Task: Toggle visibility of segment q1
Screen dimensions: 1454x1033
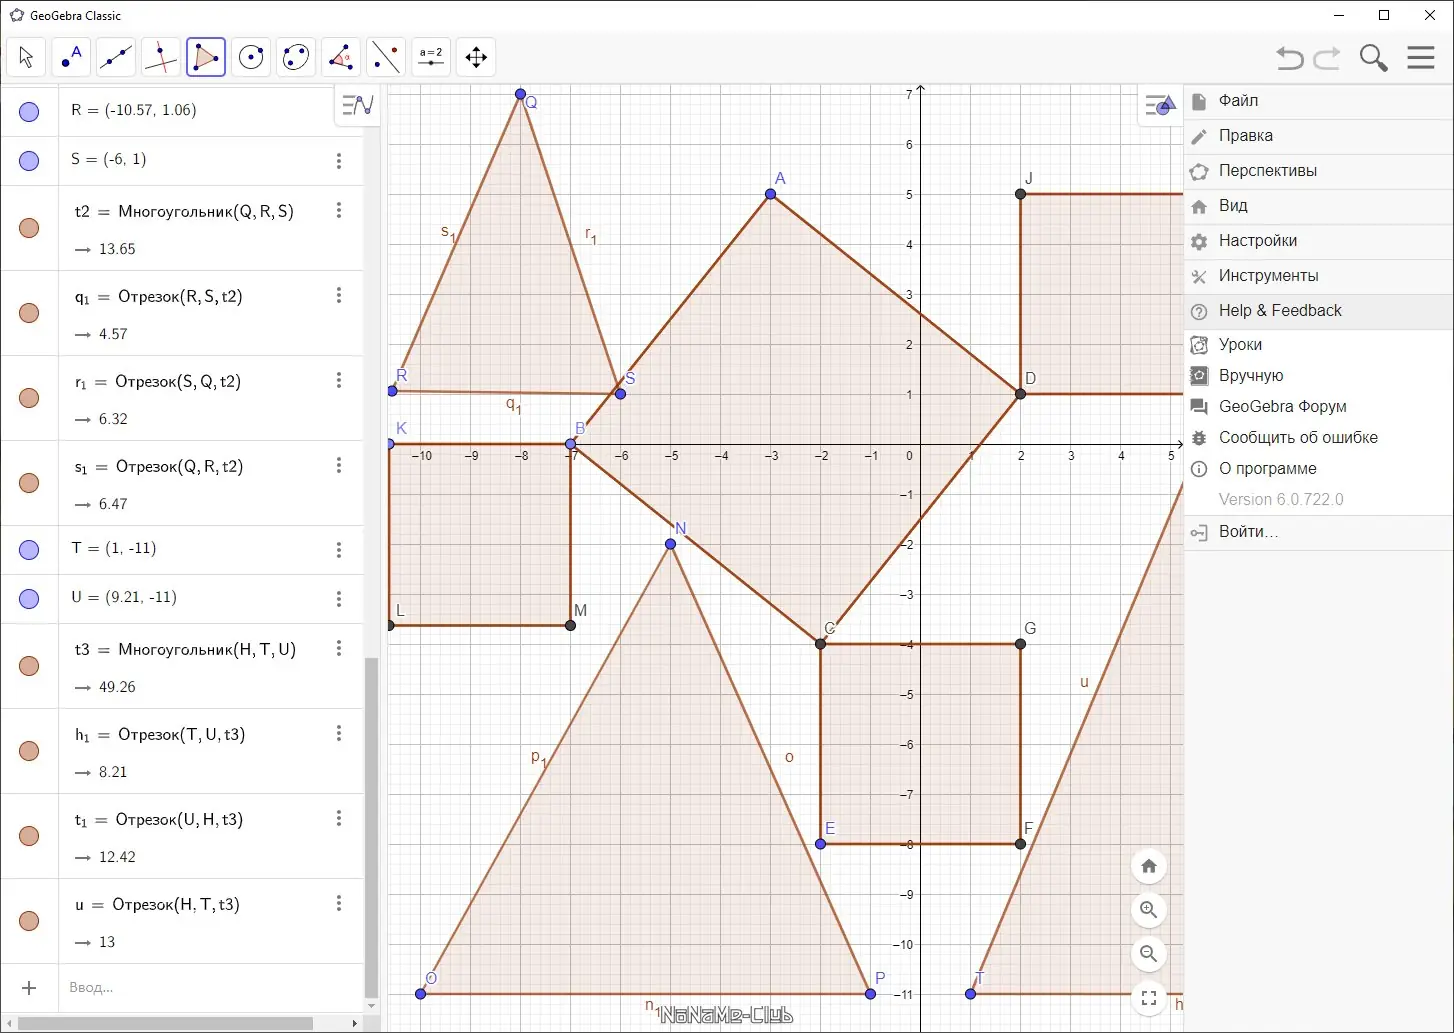Action: tap(29, 313)
